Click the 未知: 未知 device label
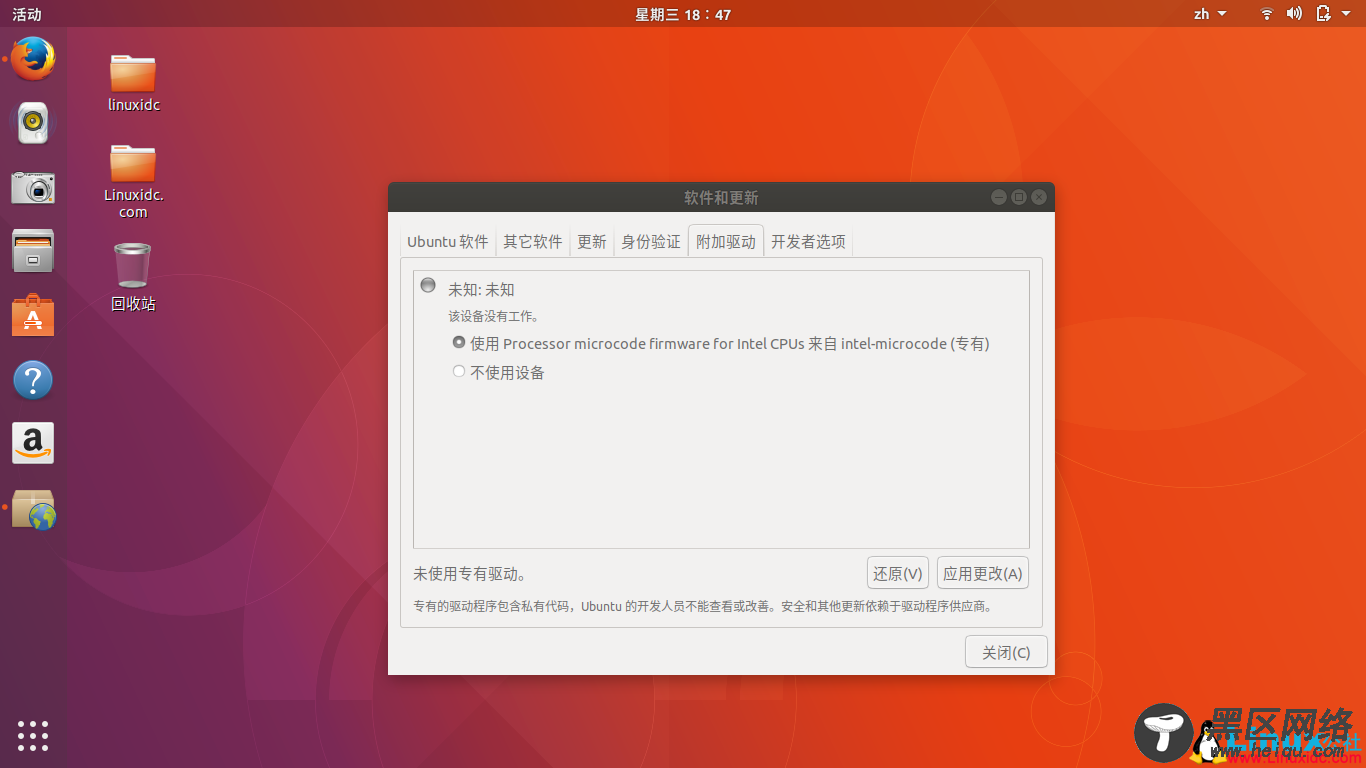 tap(481, 290)
